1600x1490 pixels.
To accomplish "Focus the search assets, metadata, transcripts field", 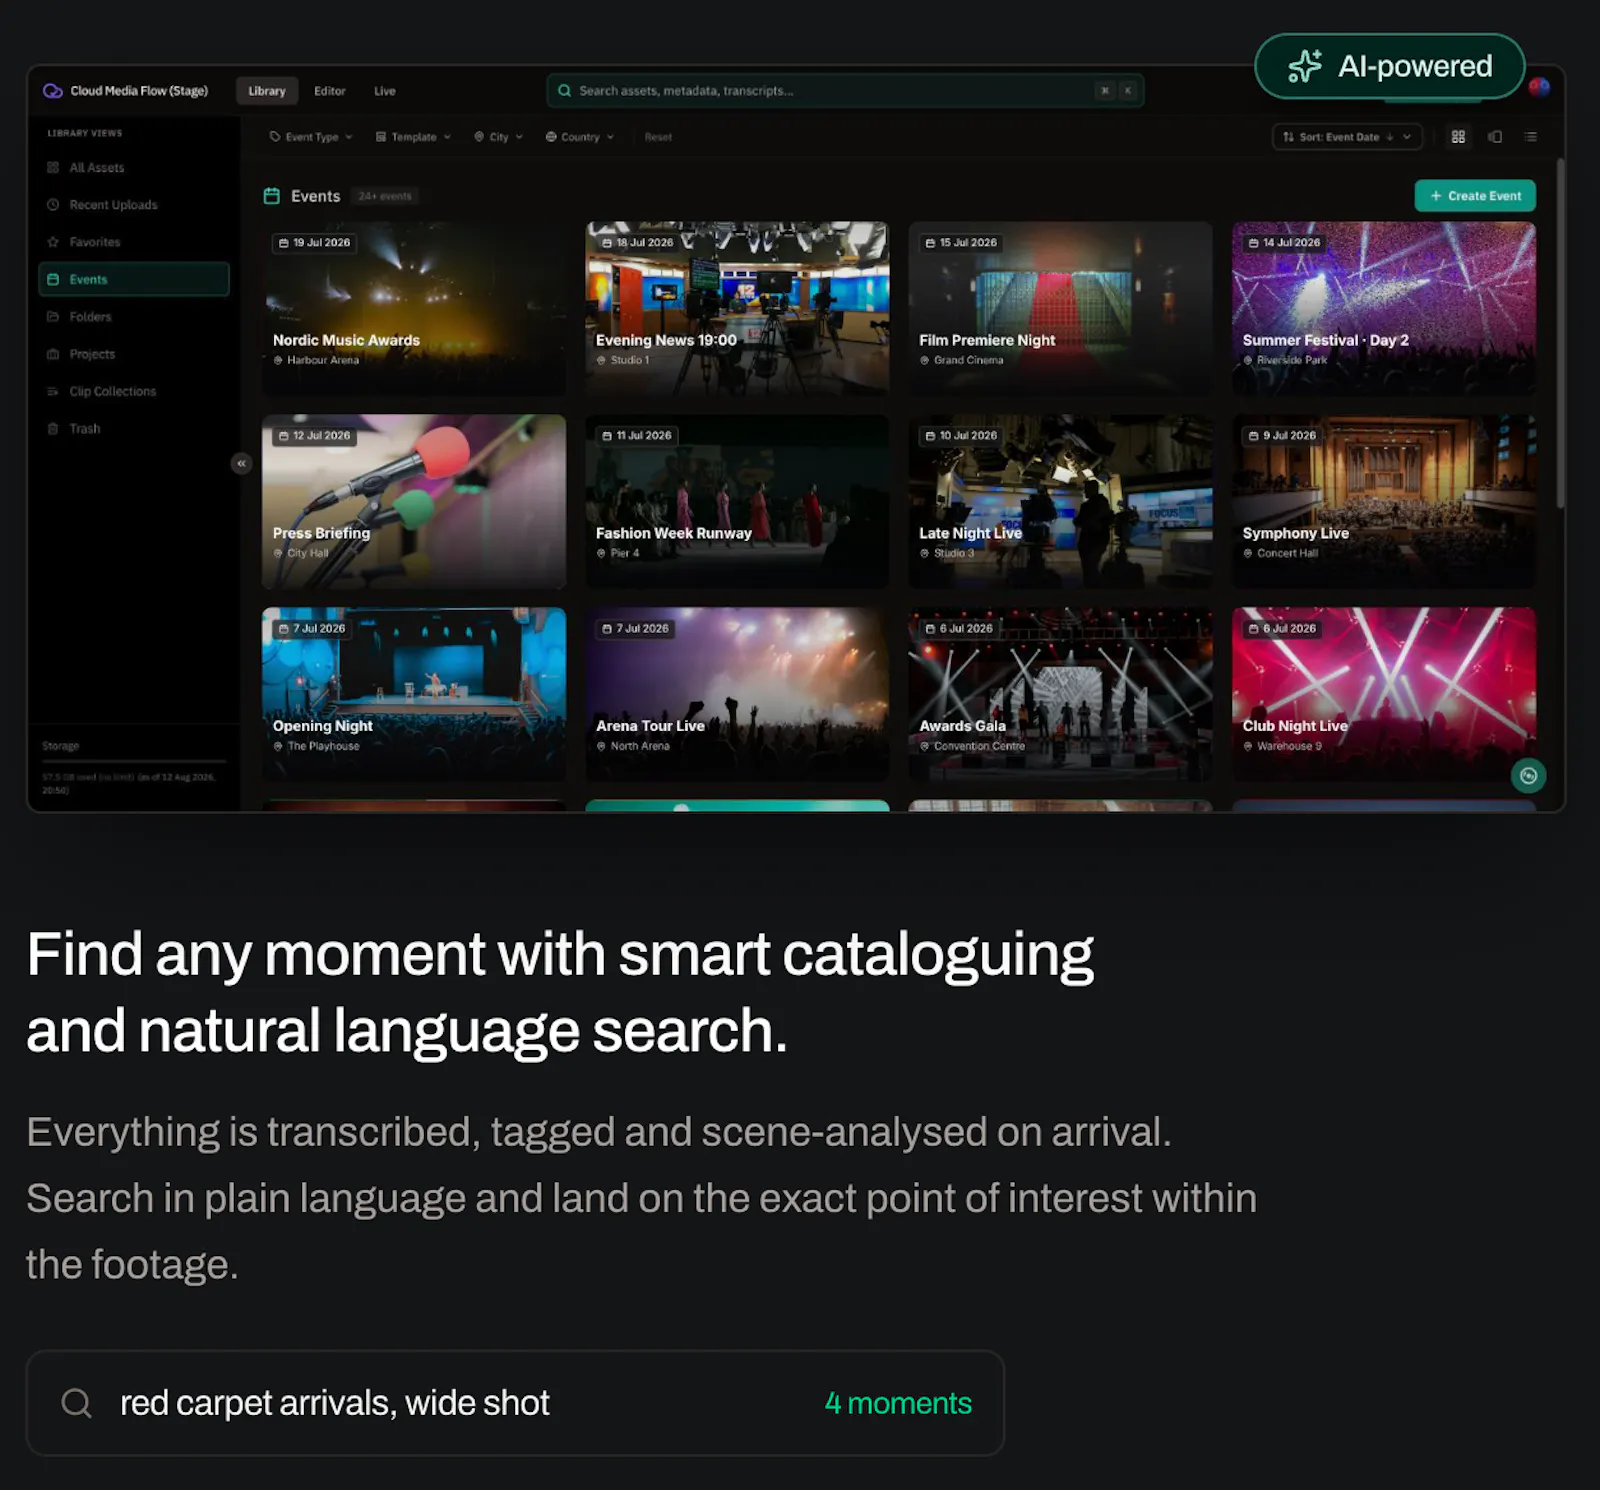I will pyautogui.click(x=845, y=91).
